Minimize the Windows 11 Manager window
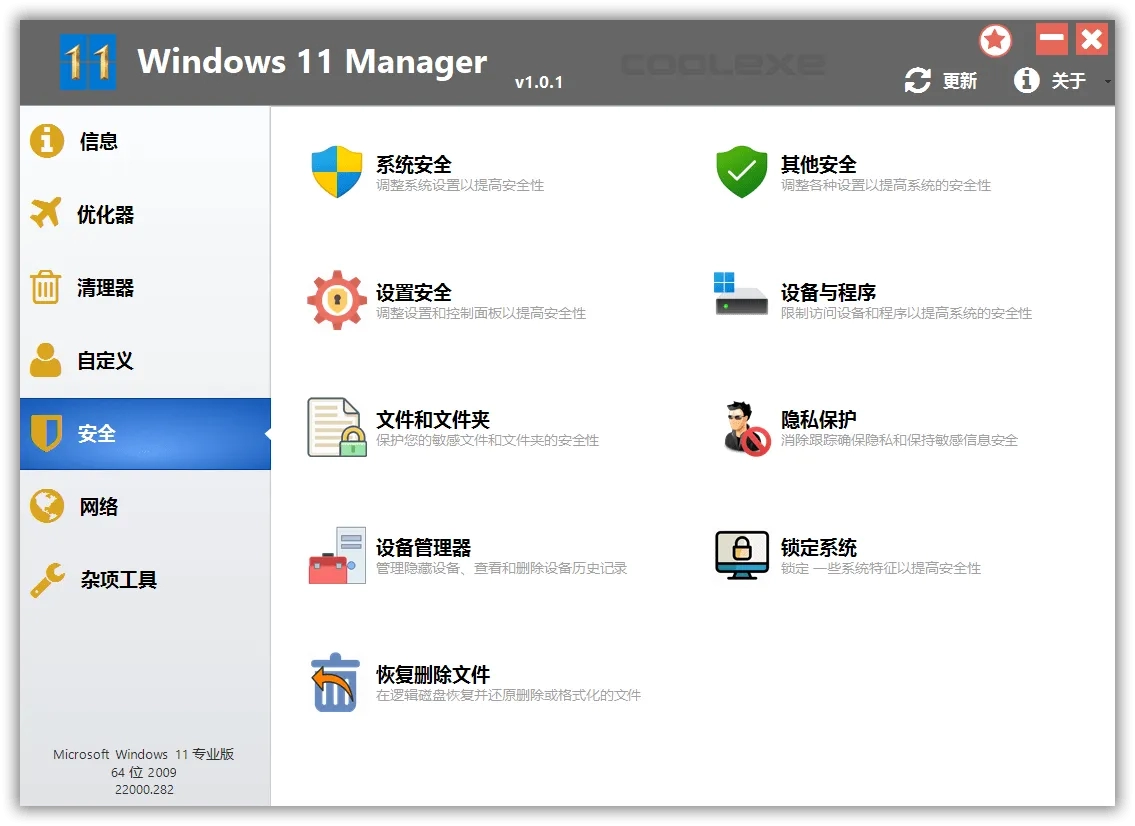The image size is (1135, 826). (1052, 39)
